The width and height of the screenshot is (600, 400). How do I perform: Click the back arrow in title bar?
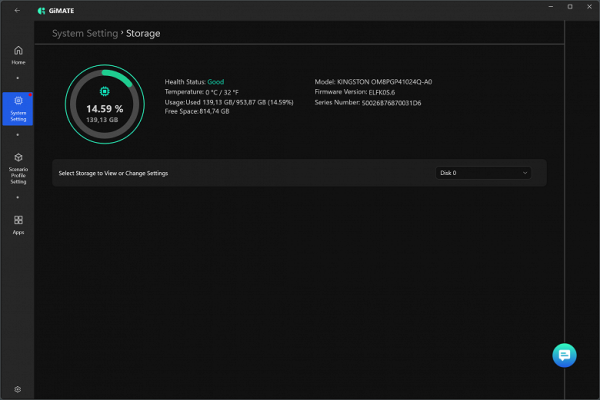point(17,10)
